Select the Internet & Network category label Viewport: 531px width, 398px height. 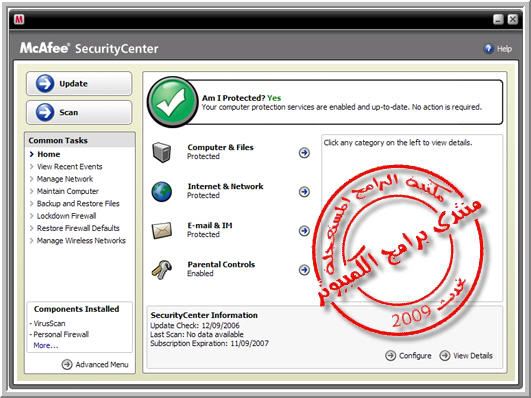point(226,186)
